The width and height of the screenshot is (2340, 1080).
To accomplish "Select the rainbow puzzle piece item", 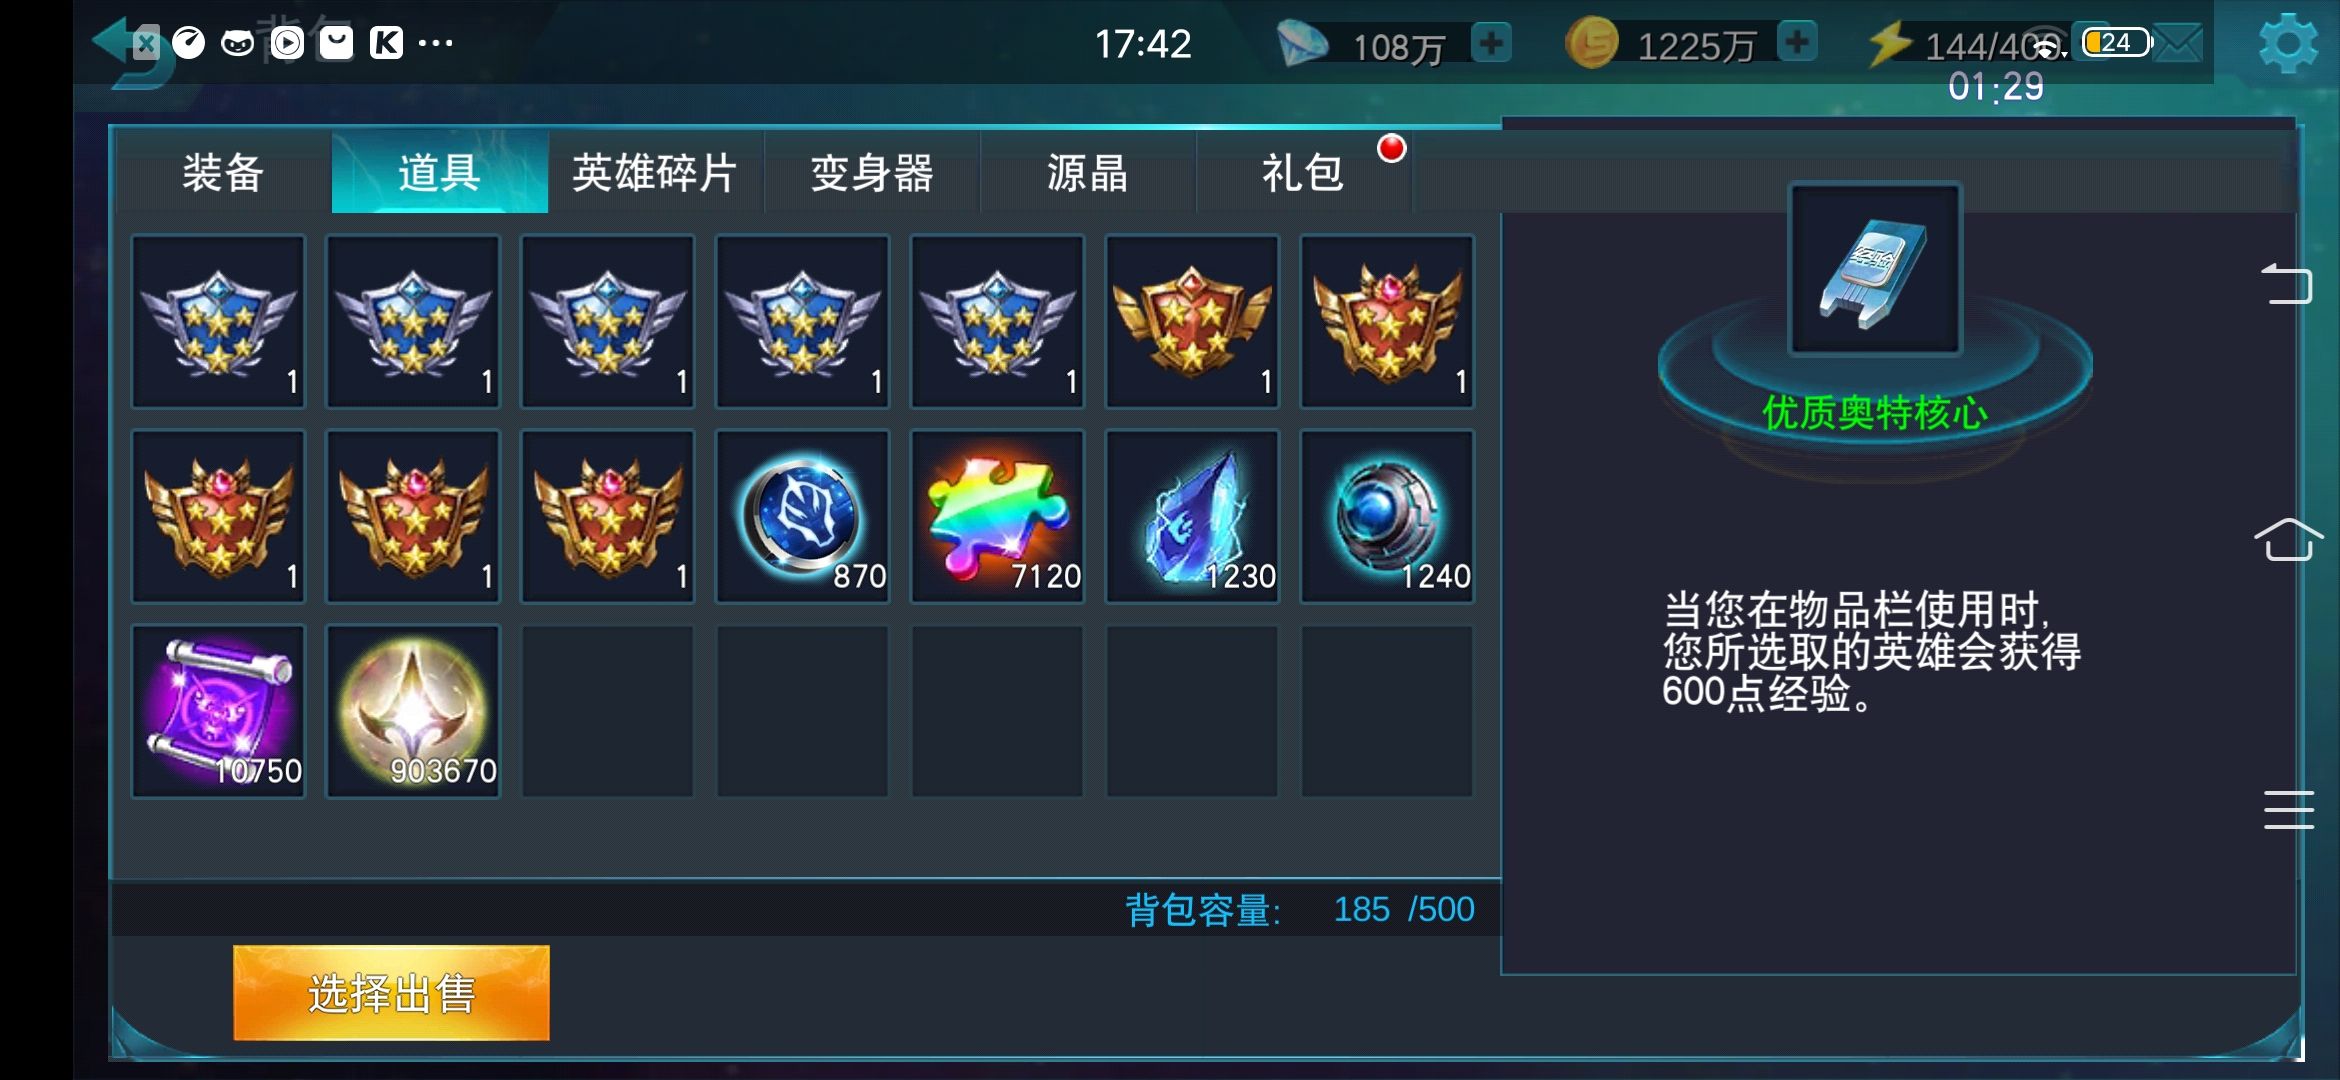I will [x=997, y=516].
